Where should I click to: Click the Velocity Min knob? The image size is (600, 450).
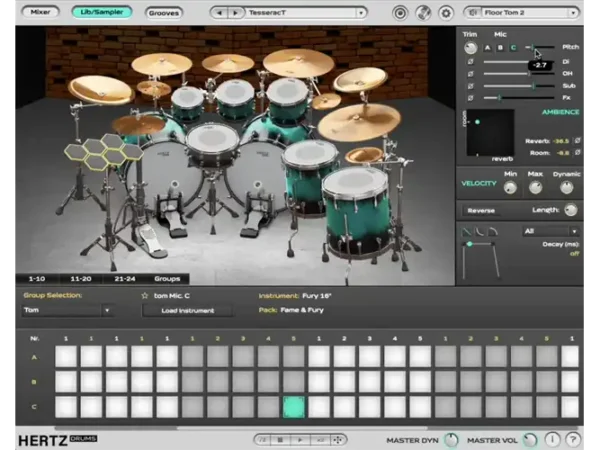(510, 188)
